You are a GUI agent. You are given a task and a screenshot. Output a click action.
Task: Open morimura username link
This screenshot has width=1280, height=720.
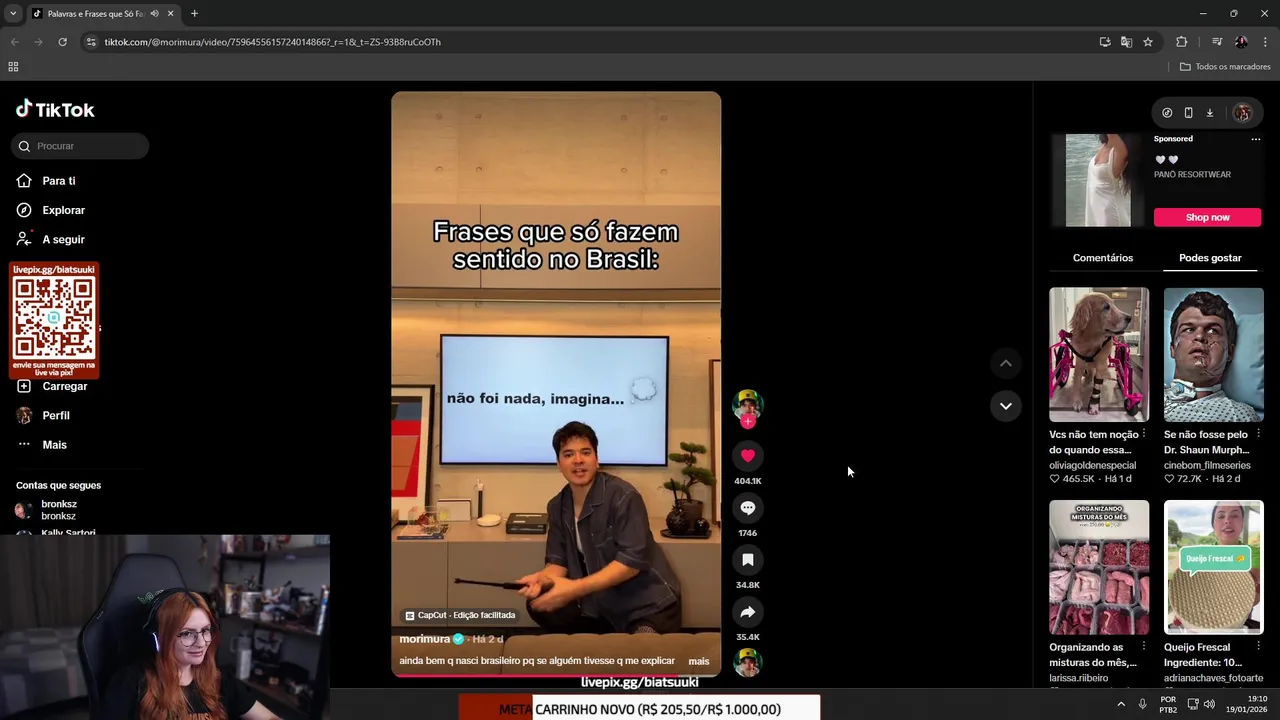[x=425, y=639]
